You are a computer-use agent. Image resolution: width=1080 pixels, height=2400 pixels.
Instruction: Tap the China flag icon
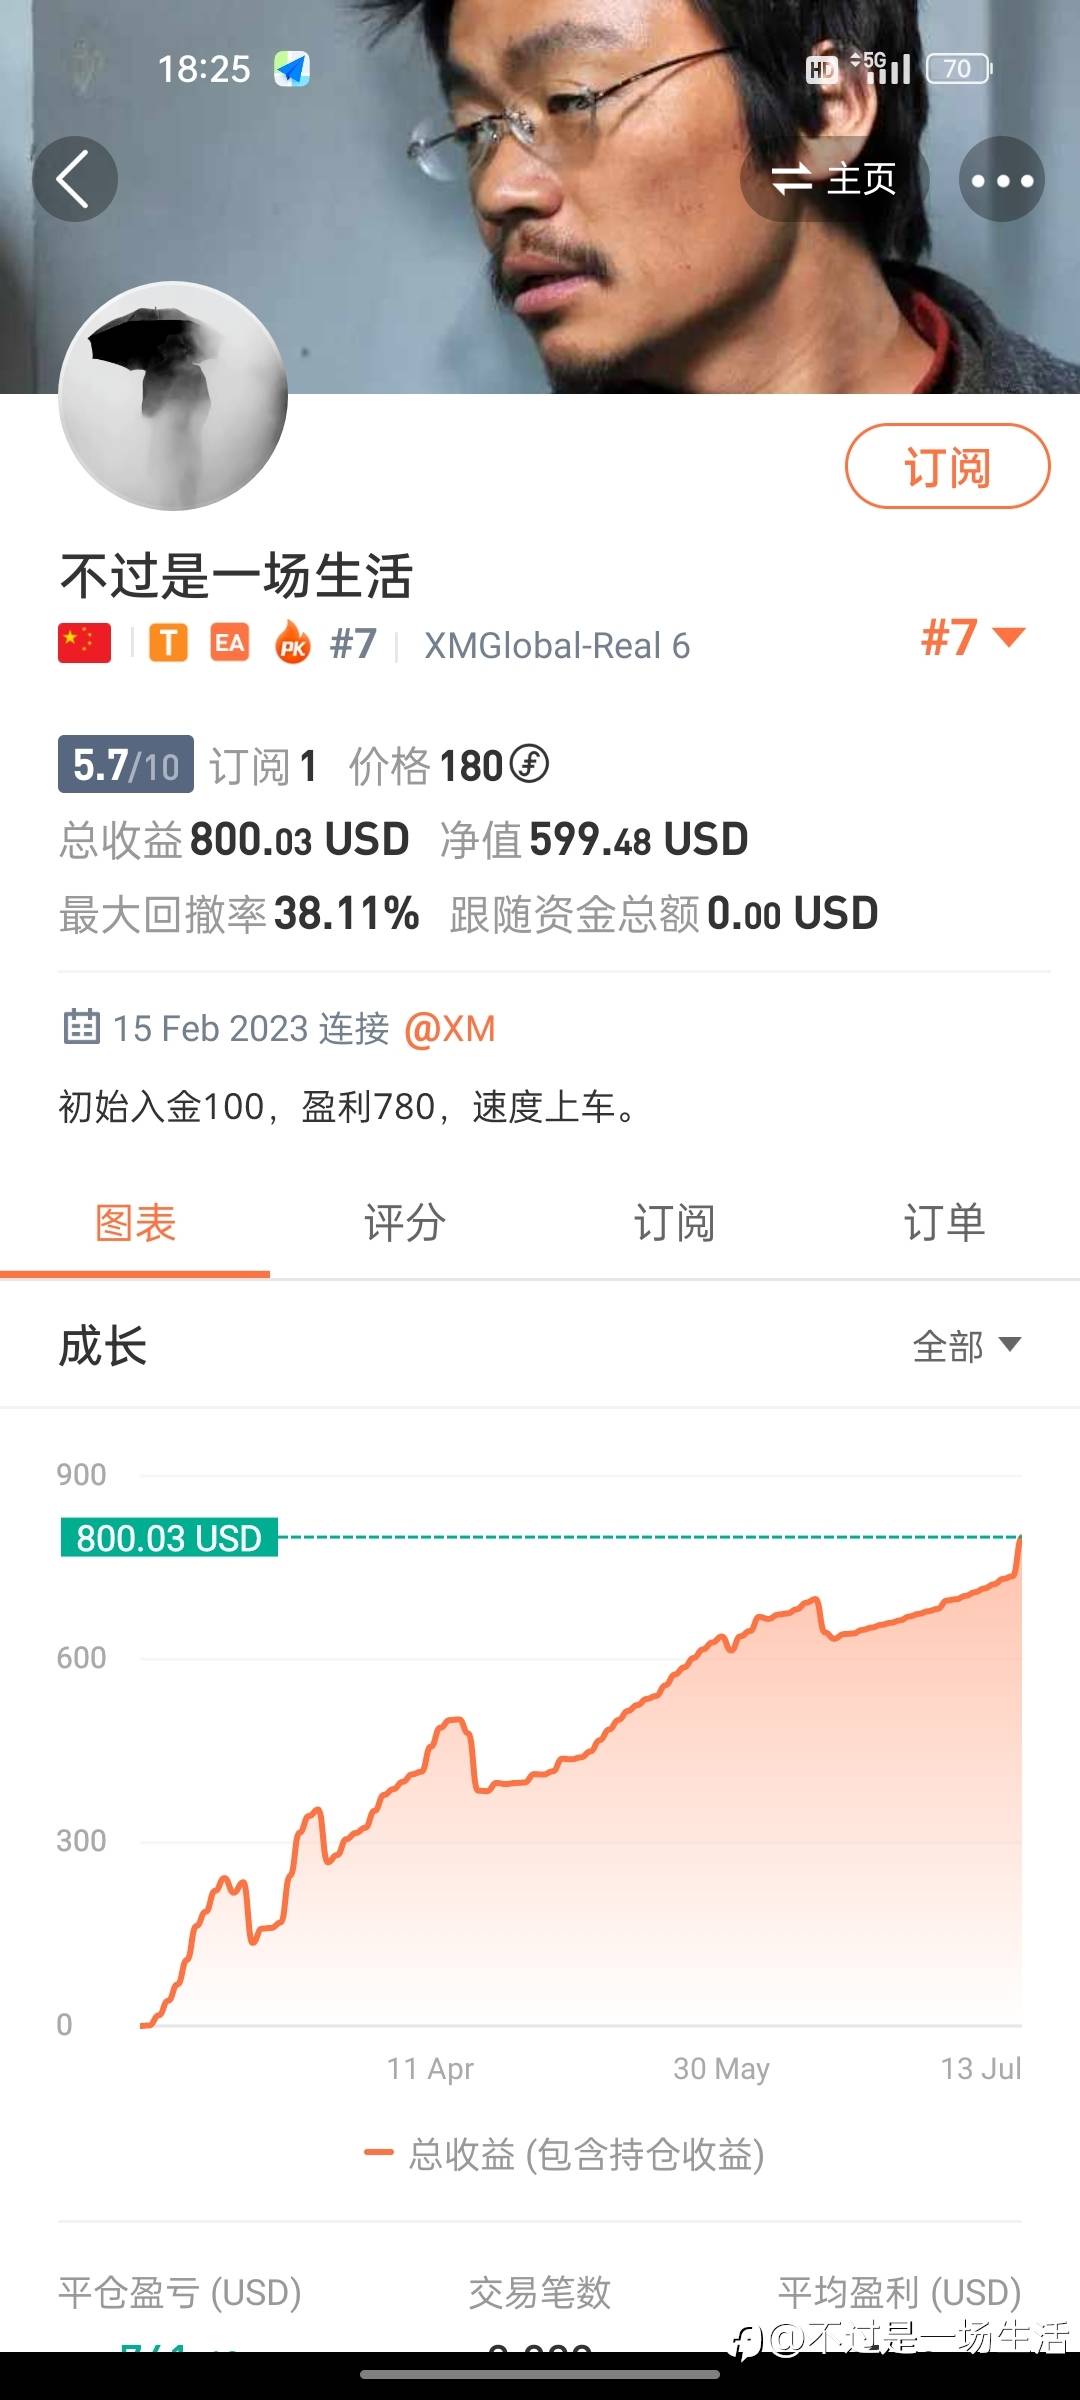pos(85,643)
